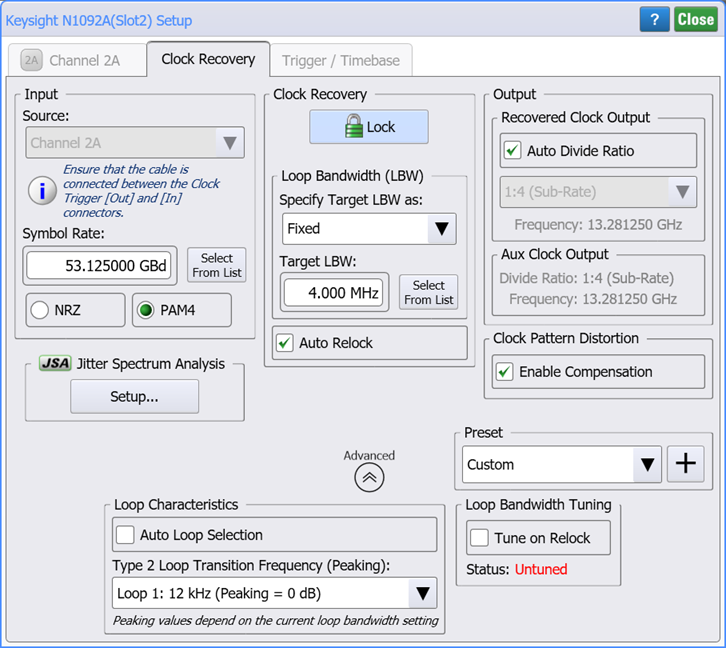
Task: Select the Clock Recovery tab
Action: 208,59
